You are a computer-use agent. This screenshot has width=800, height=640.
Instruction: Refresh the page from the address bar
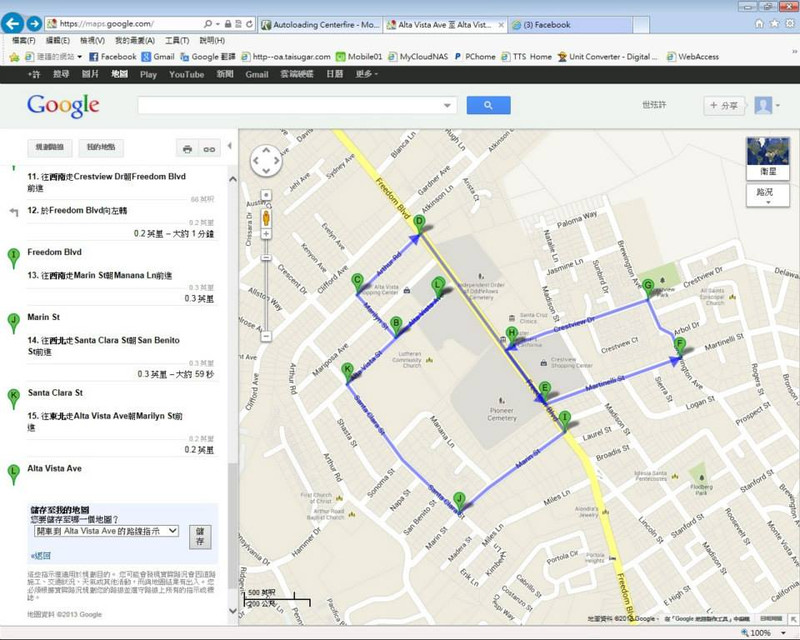tap(249, 24)
